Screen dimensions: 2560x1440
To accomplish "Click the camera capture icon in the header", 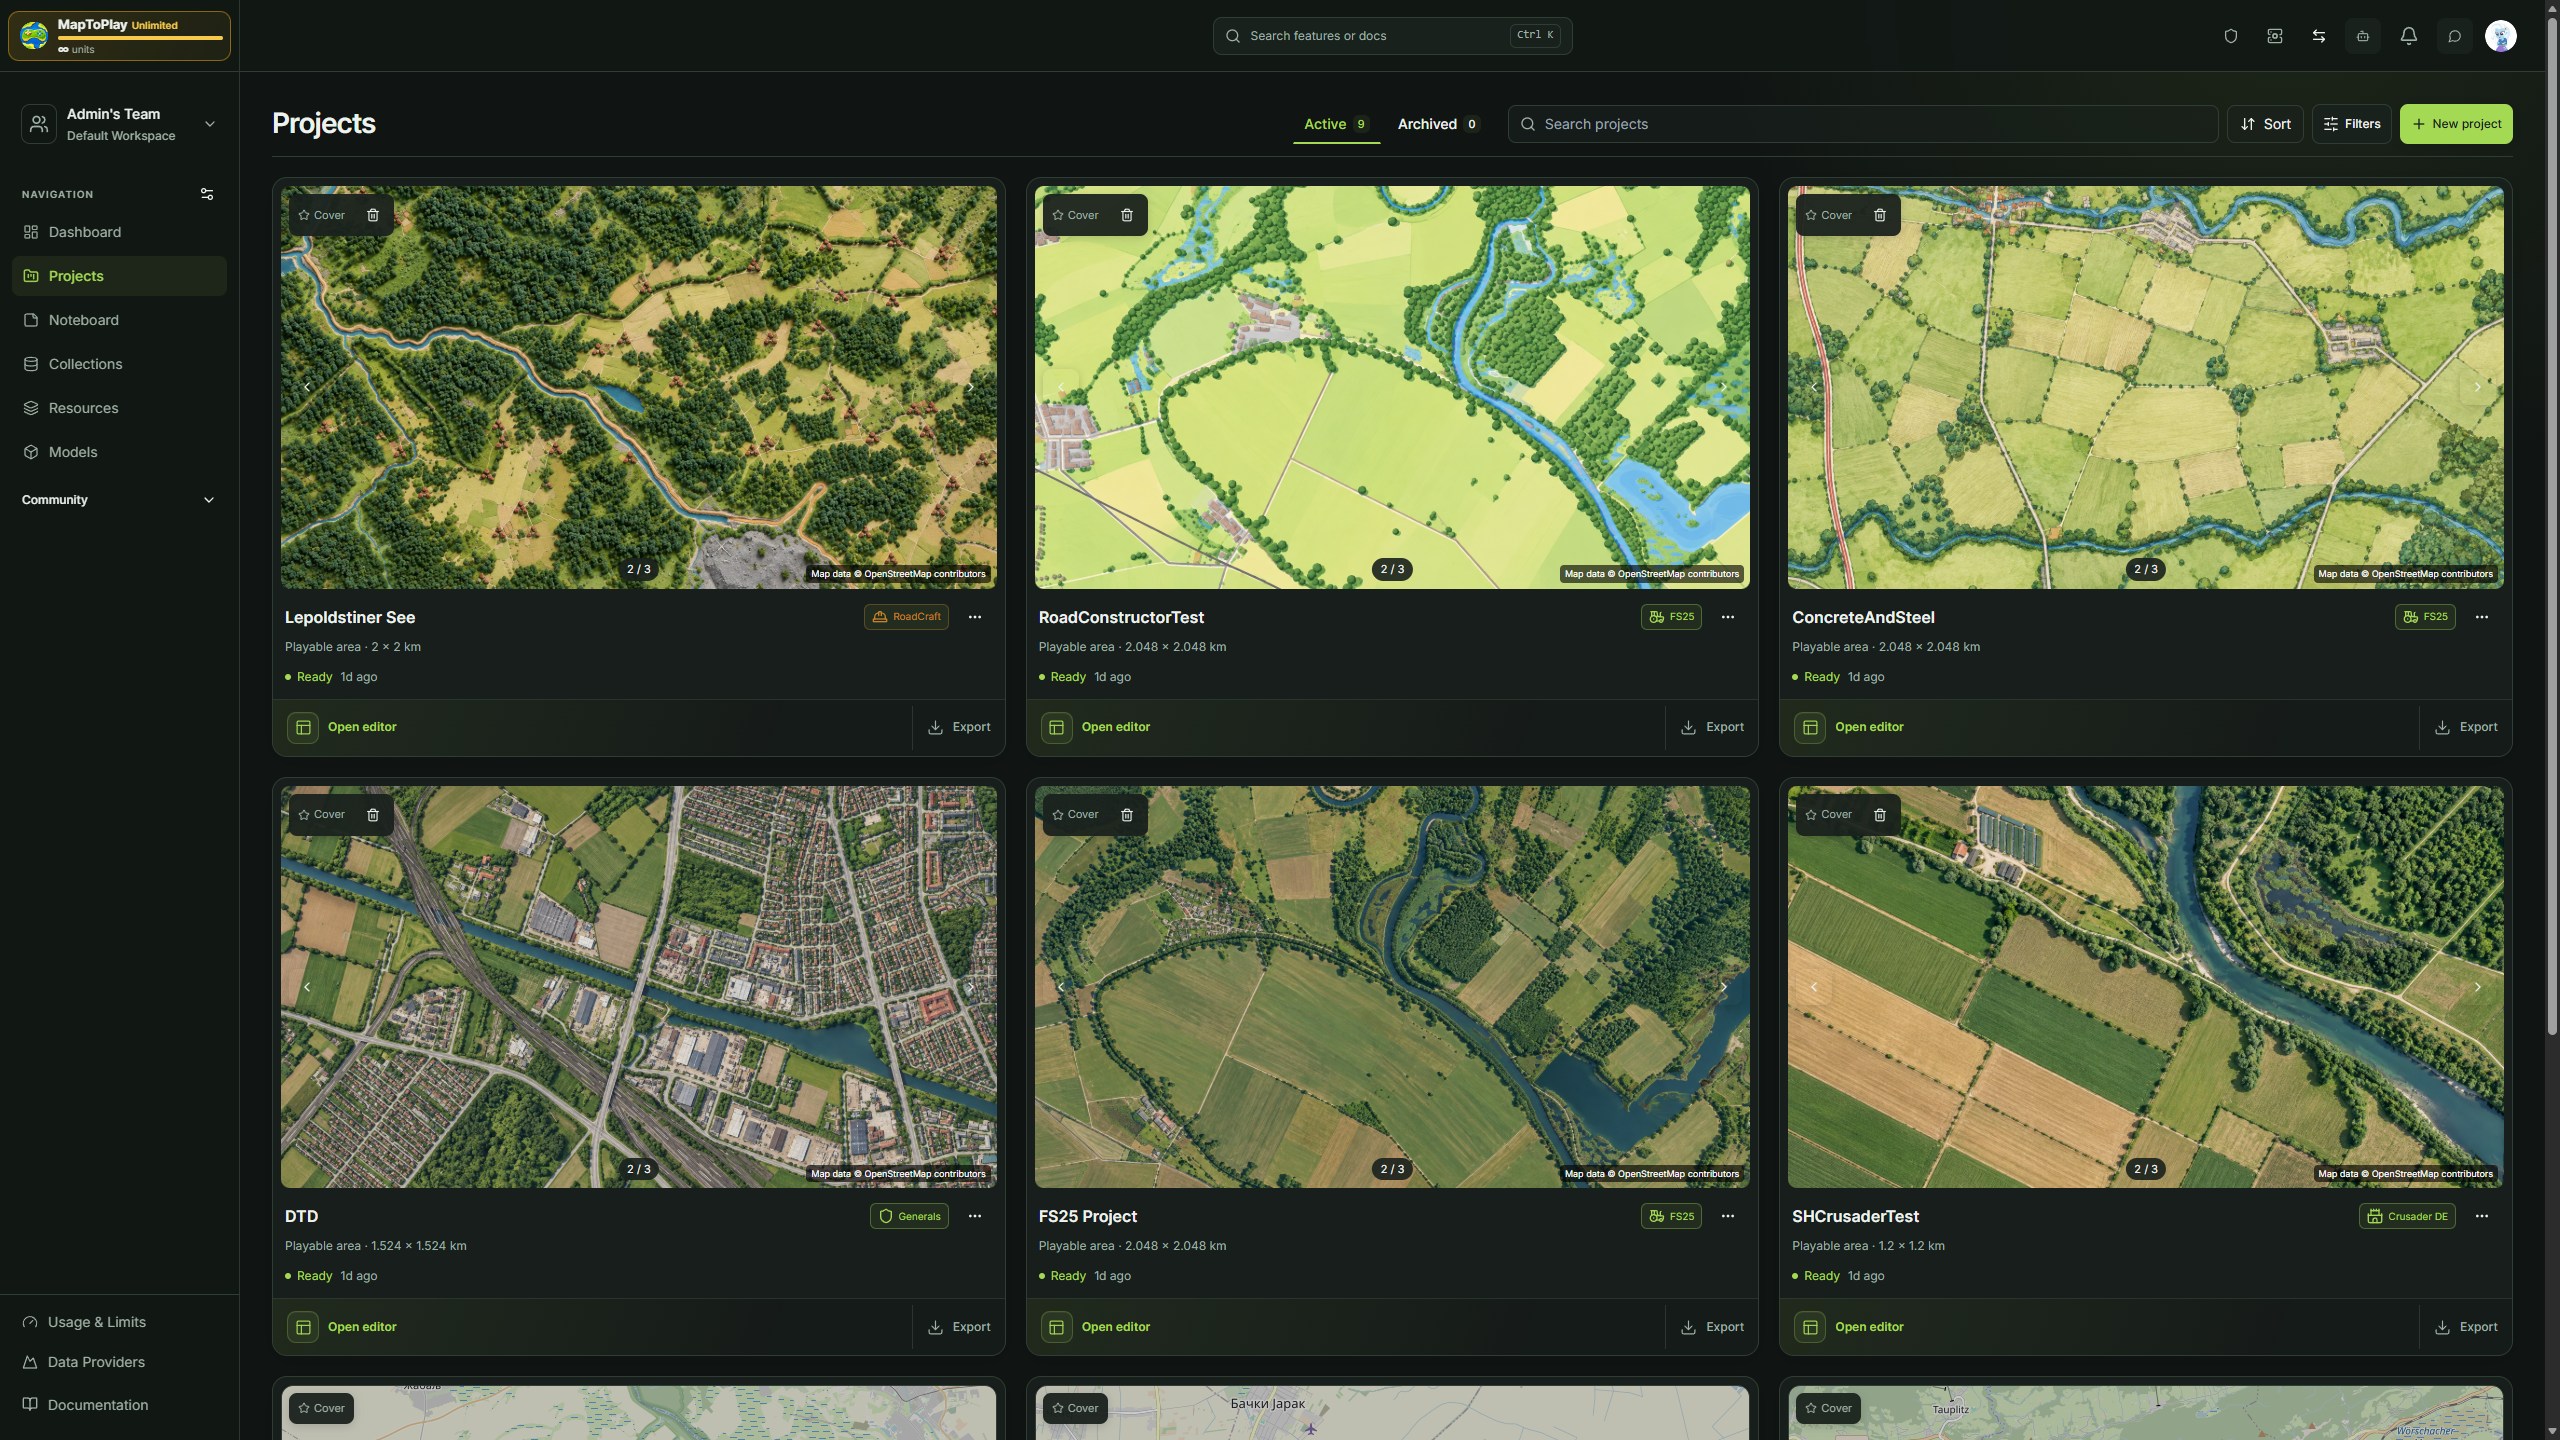I will point(2274,36).
